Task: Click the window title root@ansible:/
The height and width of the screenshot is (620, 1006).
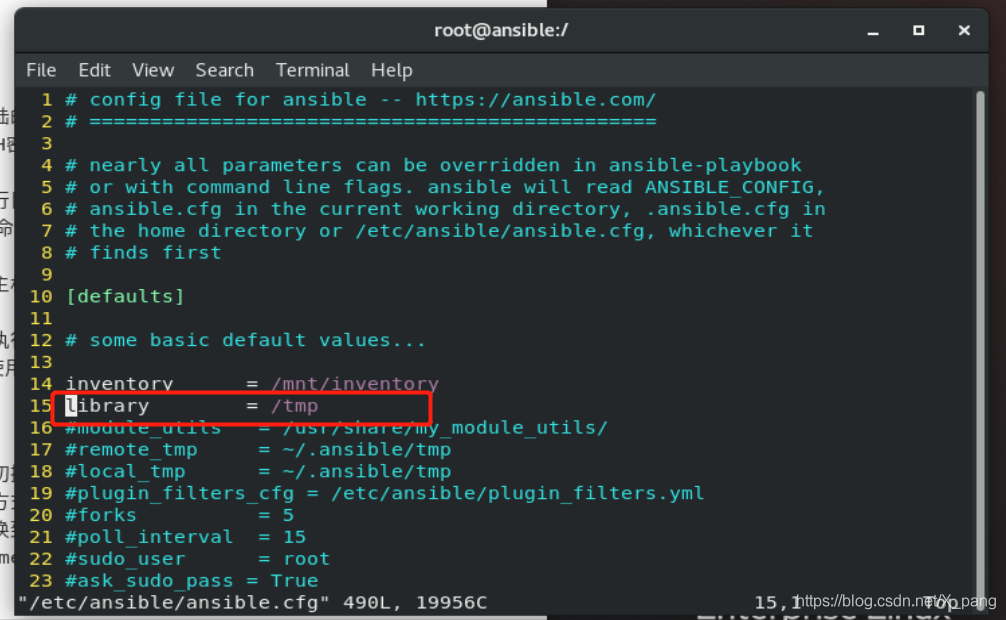Action: point(501,30)
